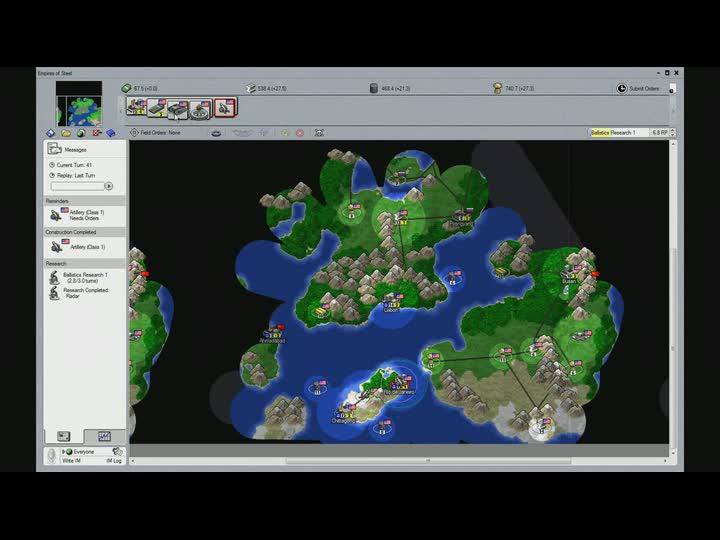
Task: Select the first unit card with yellow number
Action: pyautogui.click(x=136, y=107)
